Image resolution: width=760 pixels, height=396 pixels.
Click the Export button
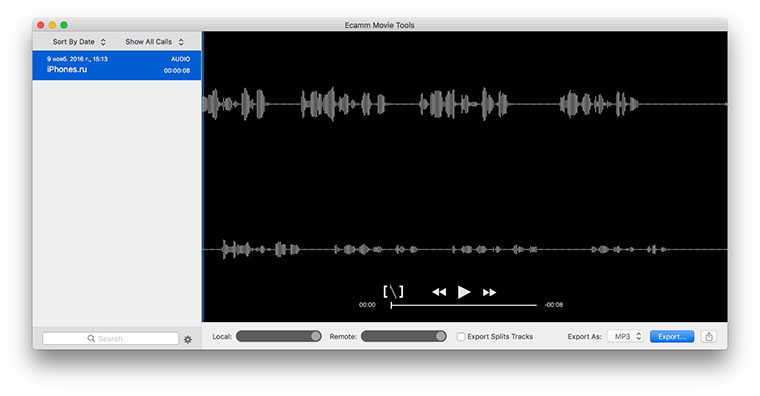[672, 336]
